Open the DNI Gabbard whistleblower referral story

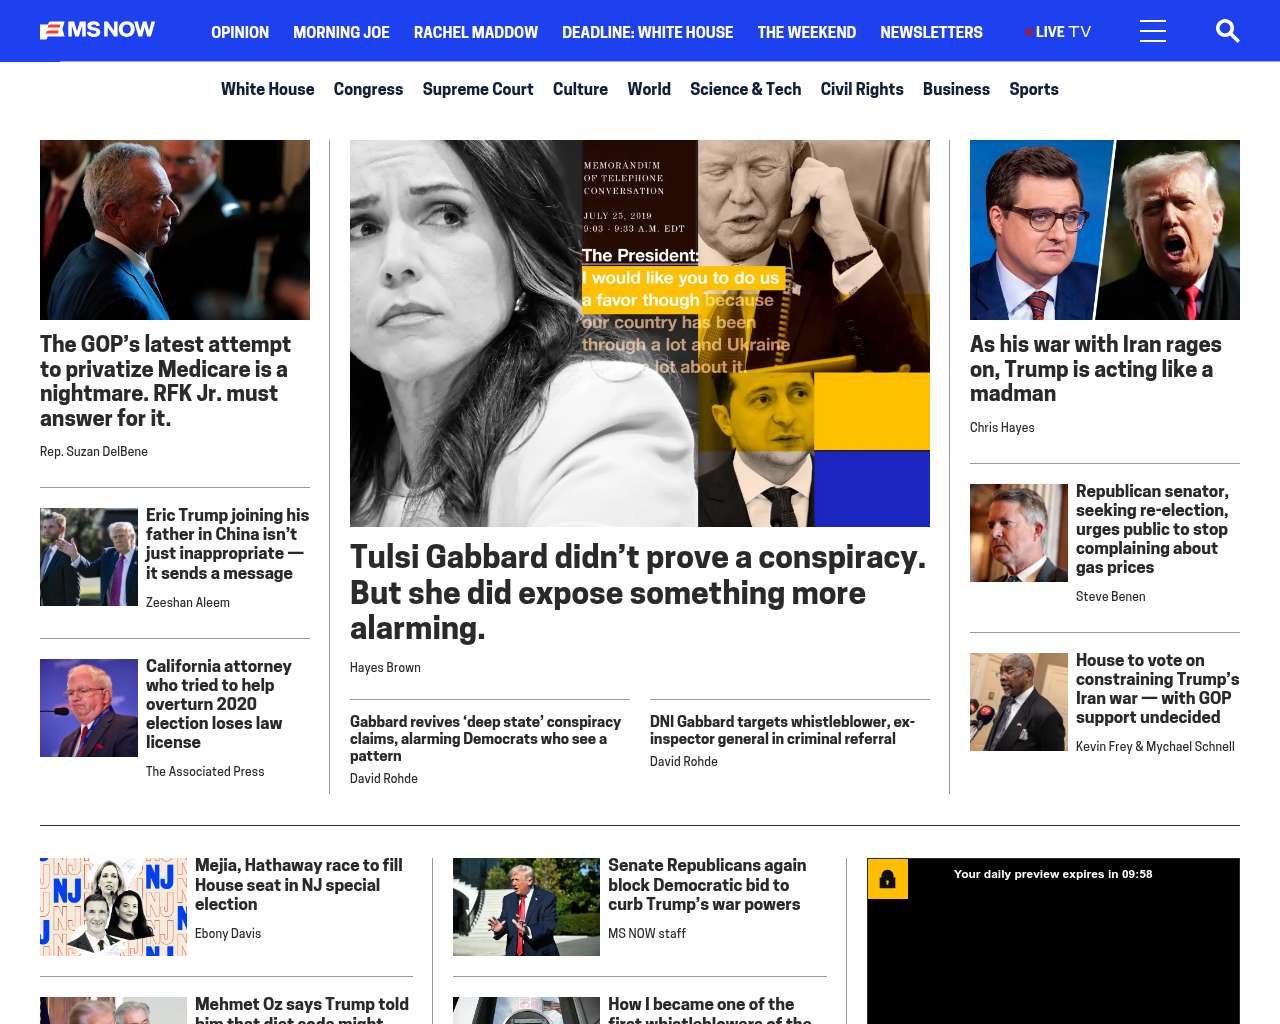782,730
